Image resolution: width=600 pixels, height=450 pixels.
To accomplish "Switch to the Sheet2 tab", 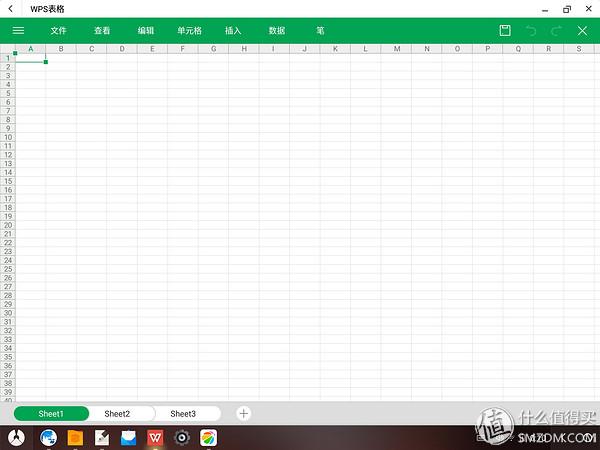I will (117, 414).
